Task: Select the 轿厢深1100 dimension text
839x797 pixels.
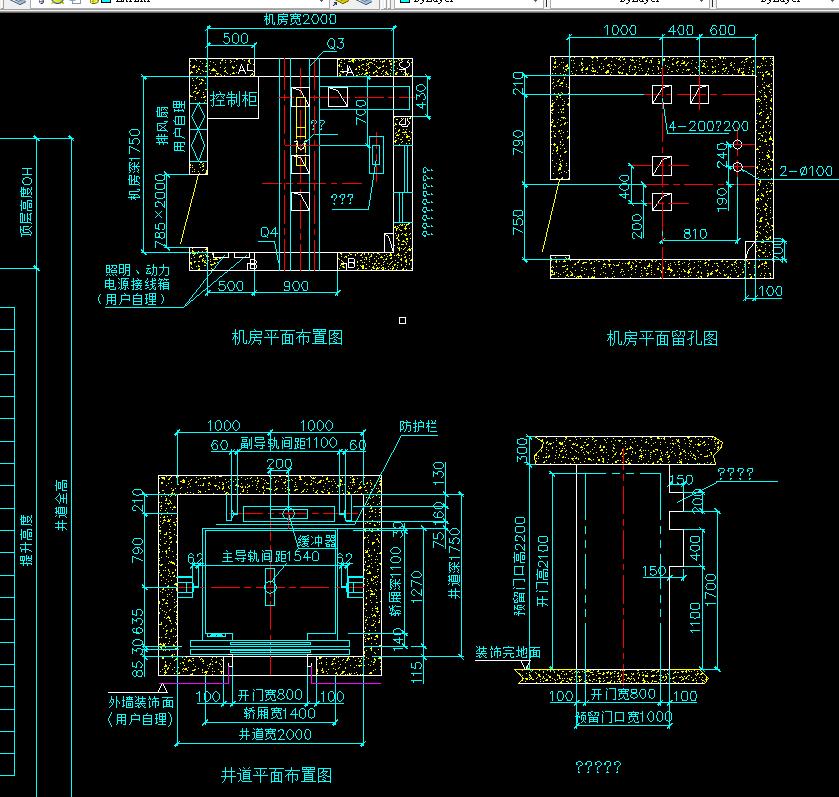Action: click(x=395, y=581)
